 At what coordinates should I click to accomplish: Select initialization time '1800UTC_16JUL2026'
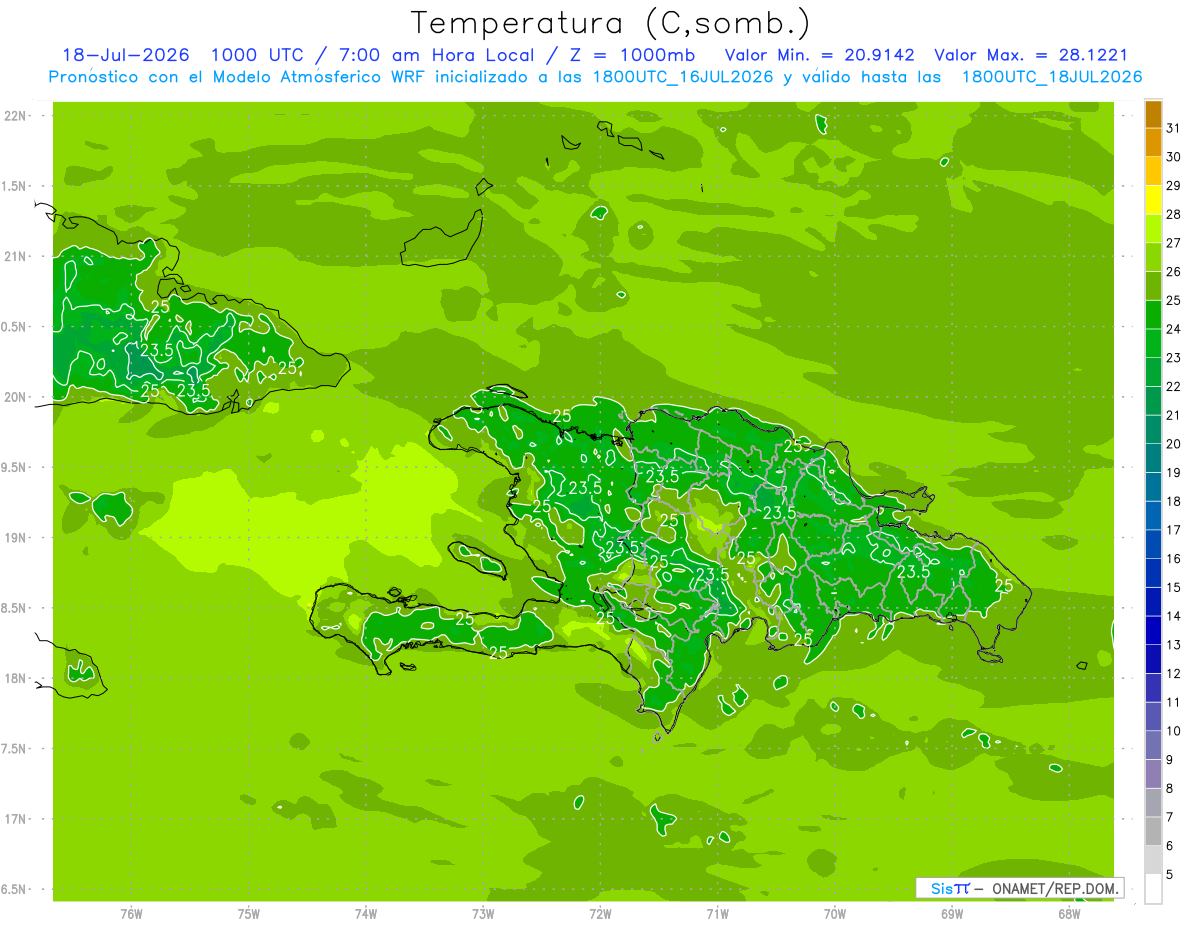(684, 76)
